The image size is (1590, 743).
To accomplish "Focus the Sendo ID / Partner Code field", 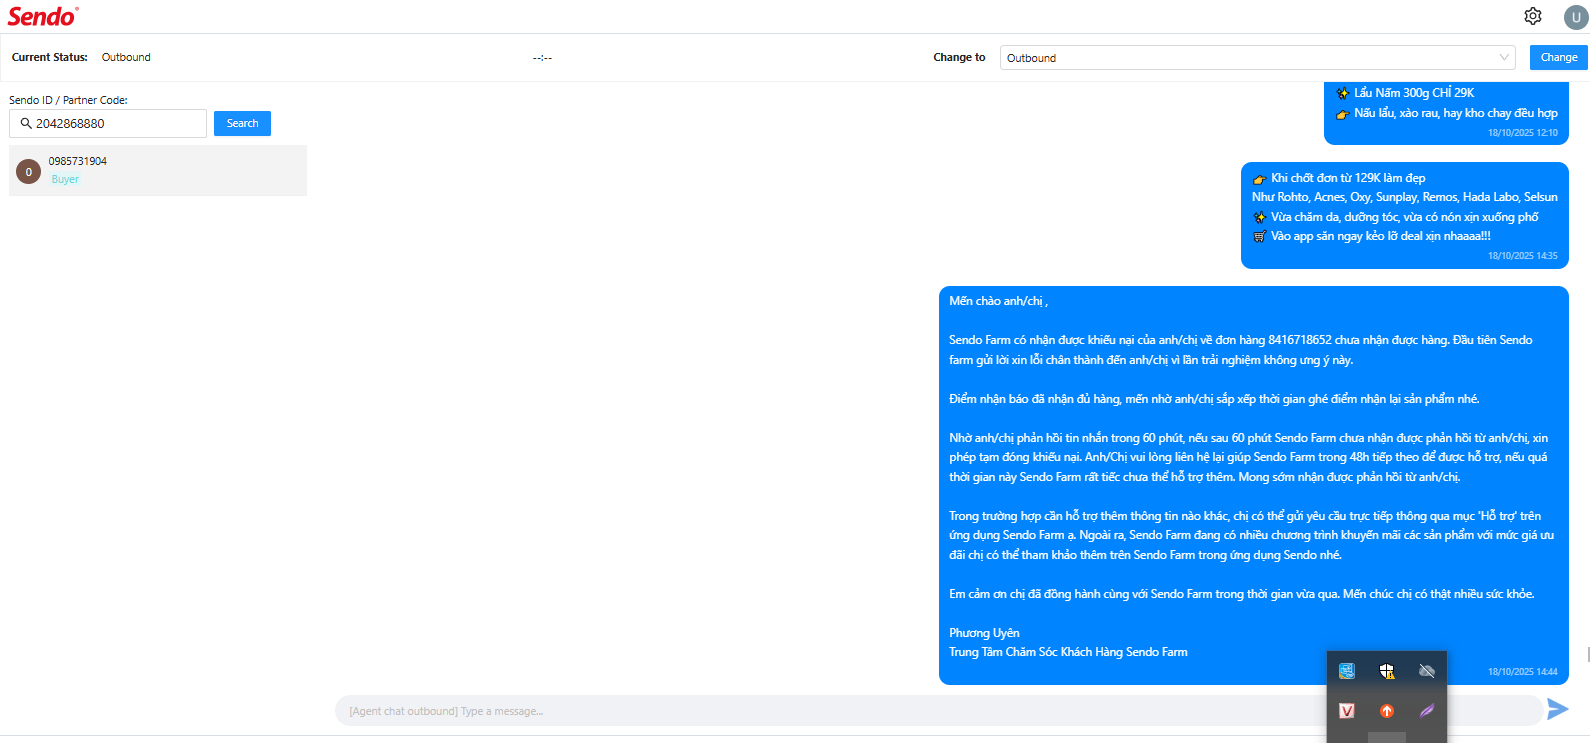I will pyautogui.click(x=108, y=124).
